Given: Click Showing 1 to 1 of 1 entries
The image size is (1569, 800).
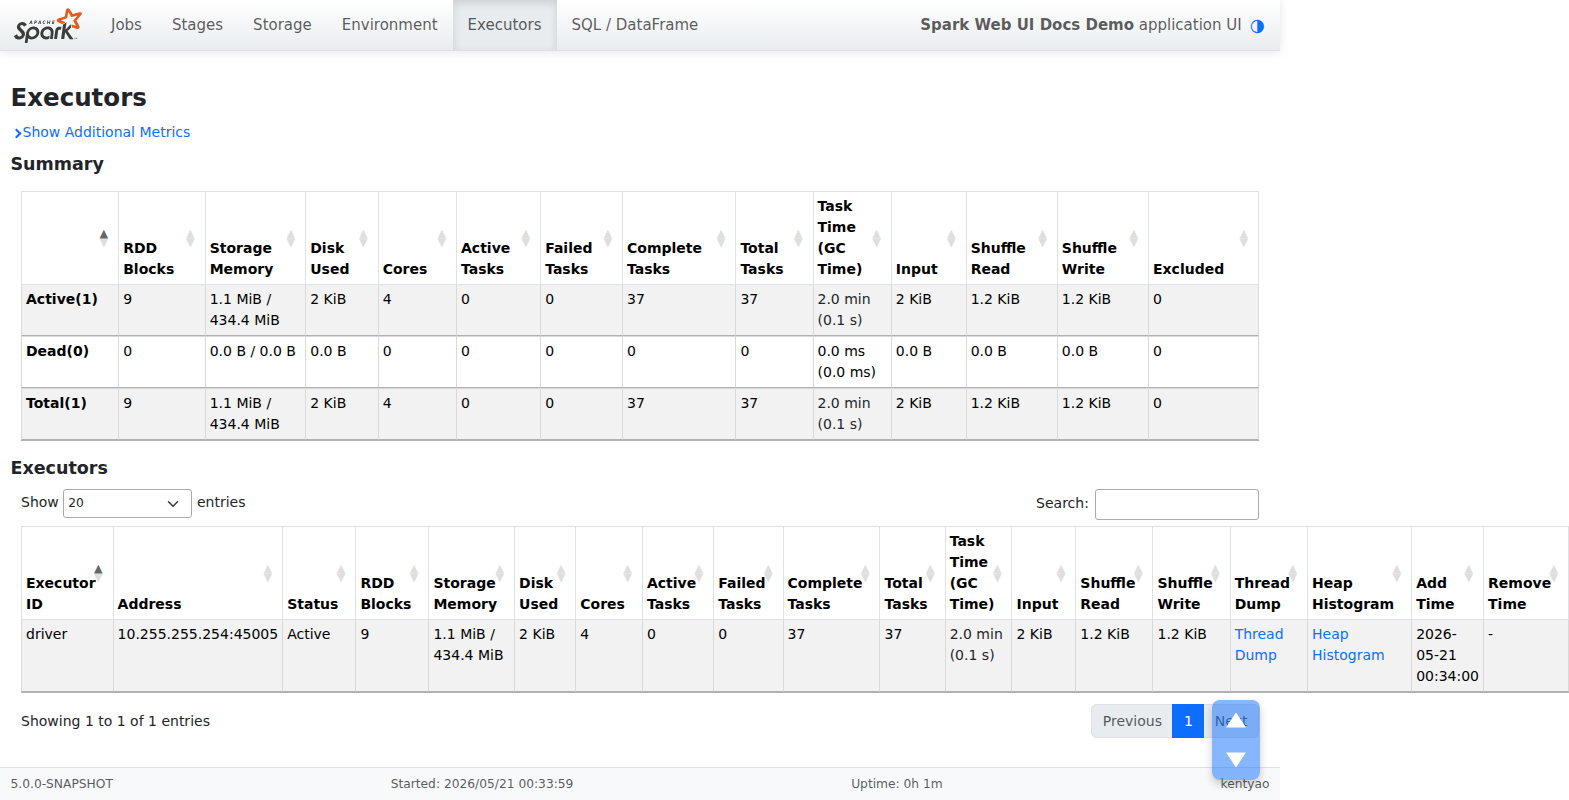Looking at the screenshot, I should pos(116,721).
